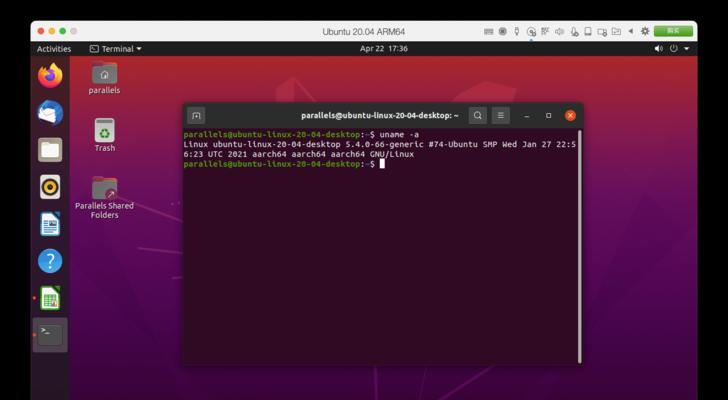Click the display settings icon in Parallels toolbar
This screenshot has width=728, height=400.
(x=602, y=32)
